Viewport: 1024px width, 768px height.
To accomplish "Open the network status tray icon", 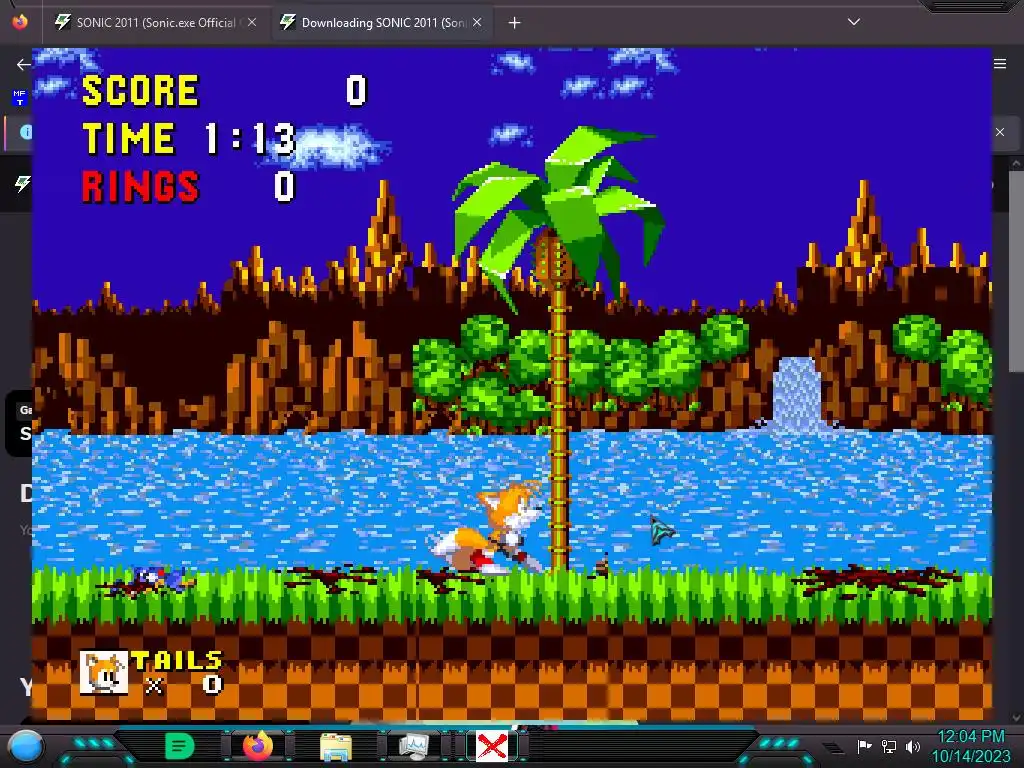I will 889,746.
